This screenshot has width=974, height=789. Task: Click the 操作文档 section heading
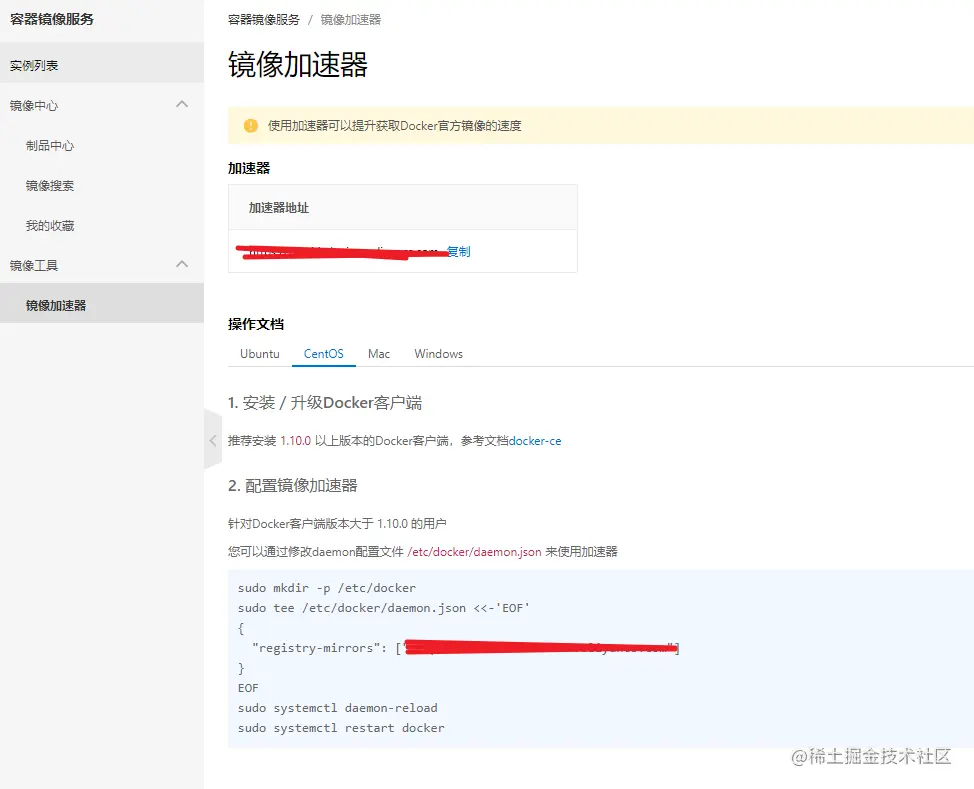coord(256,324)
